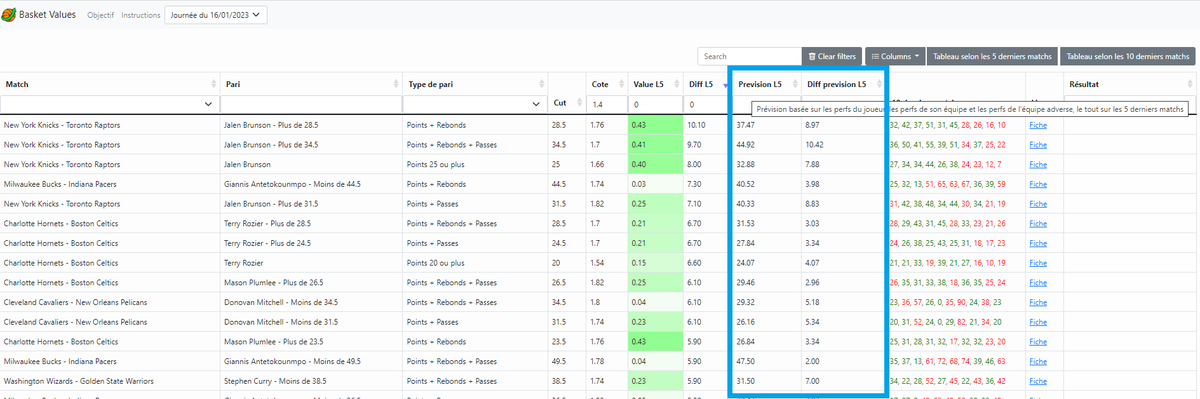Open Fiche link for Donovan Mitchell Moins de 31.5
The image size is (1200, 399).
pos(1038,321)
